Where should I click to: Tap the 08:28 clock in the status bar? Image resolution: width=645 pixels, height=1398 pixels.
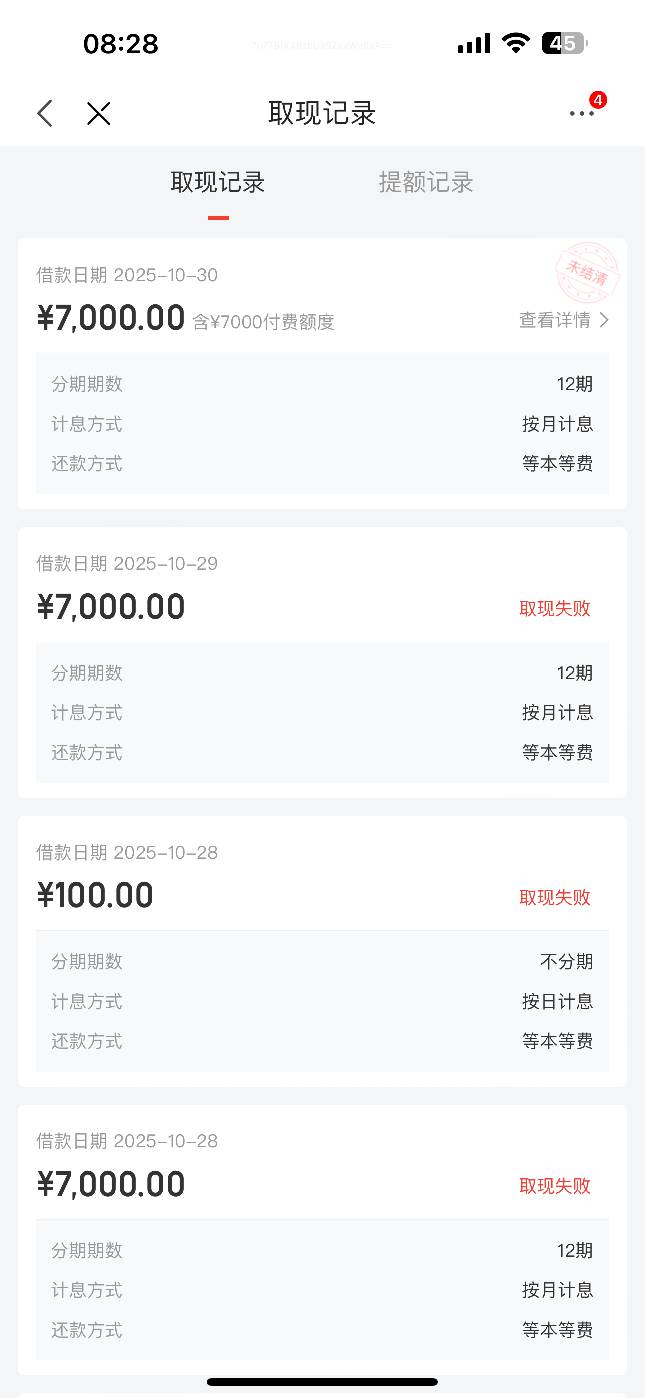tap(121, 44)
